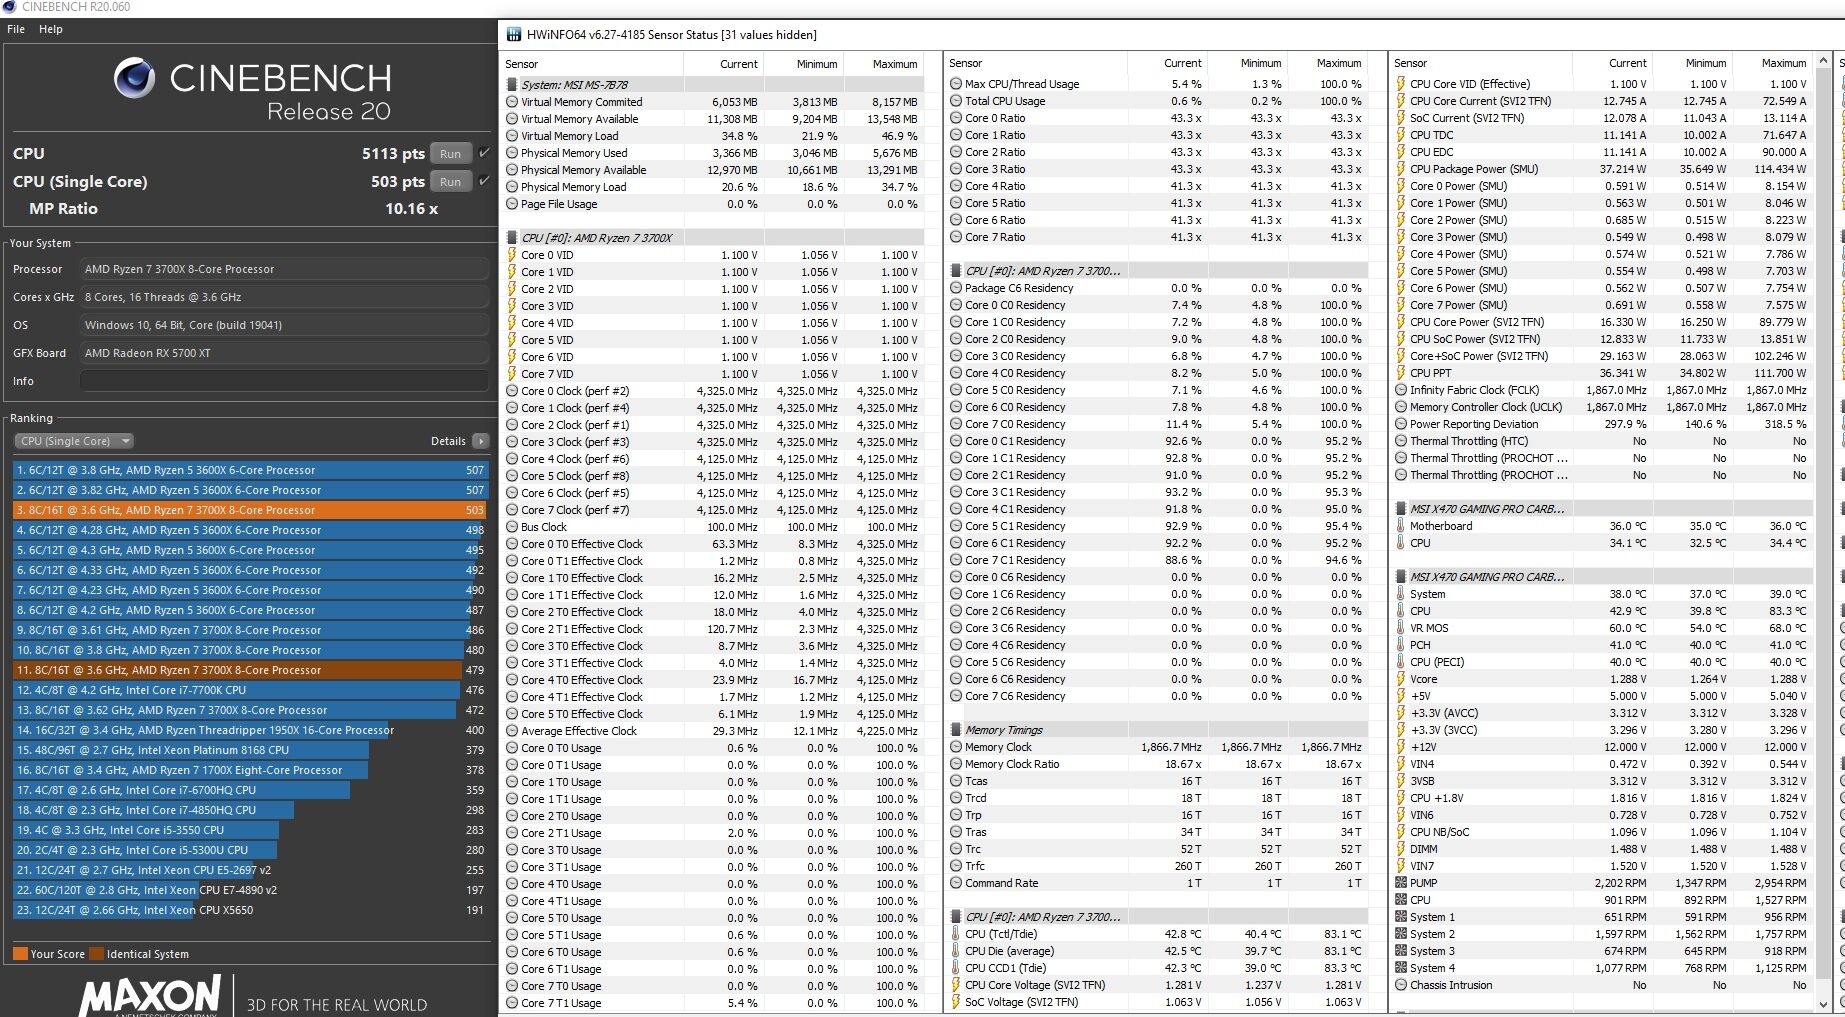Select the Memory Clock sensor icon
Viewport: 1845px width, 1017px height.
pyautogui.click(x=956, y=747)
